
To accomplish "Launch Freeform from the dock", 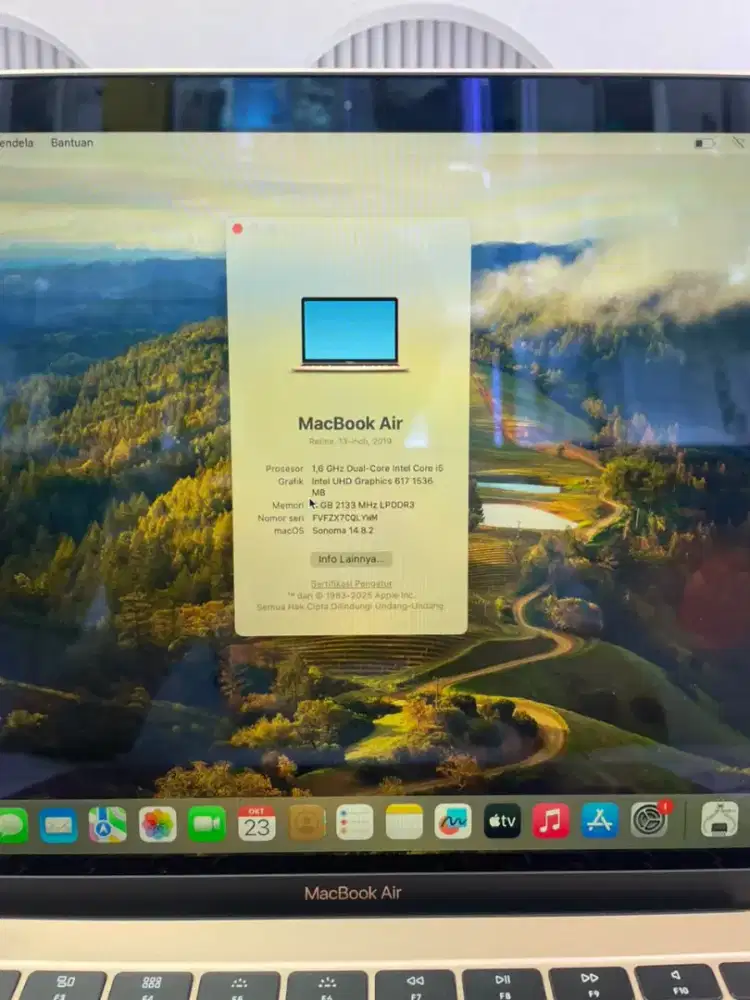I will pyautogui.click(x=453, y=821).
